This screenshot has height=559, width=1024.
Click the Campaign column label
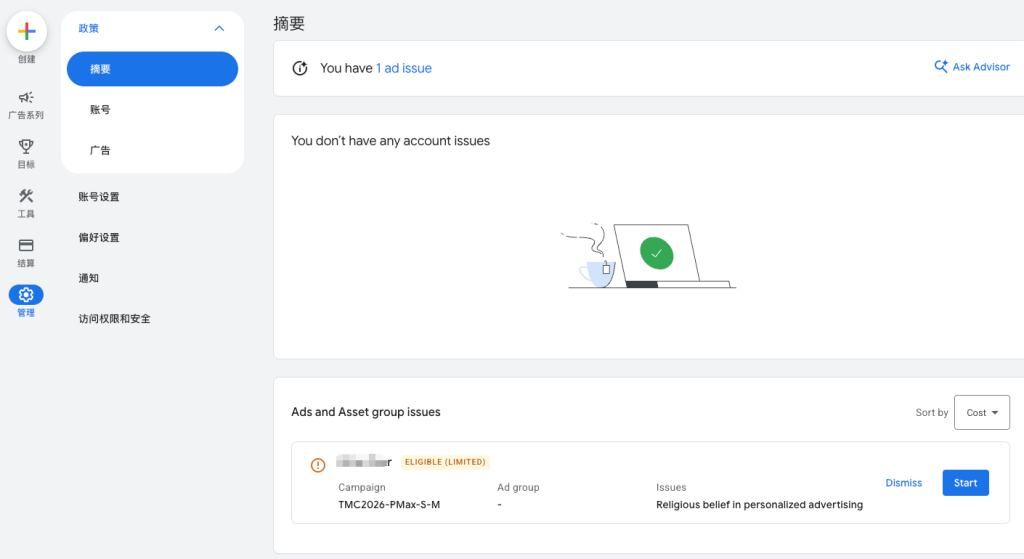362,487
